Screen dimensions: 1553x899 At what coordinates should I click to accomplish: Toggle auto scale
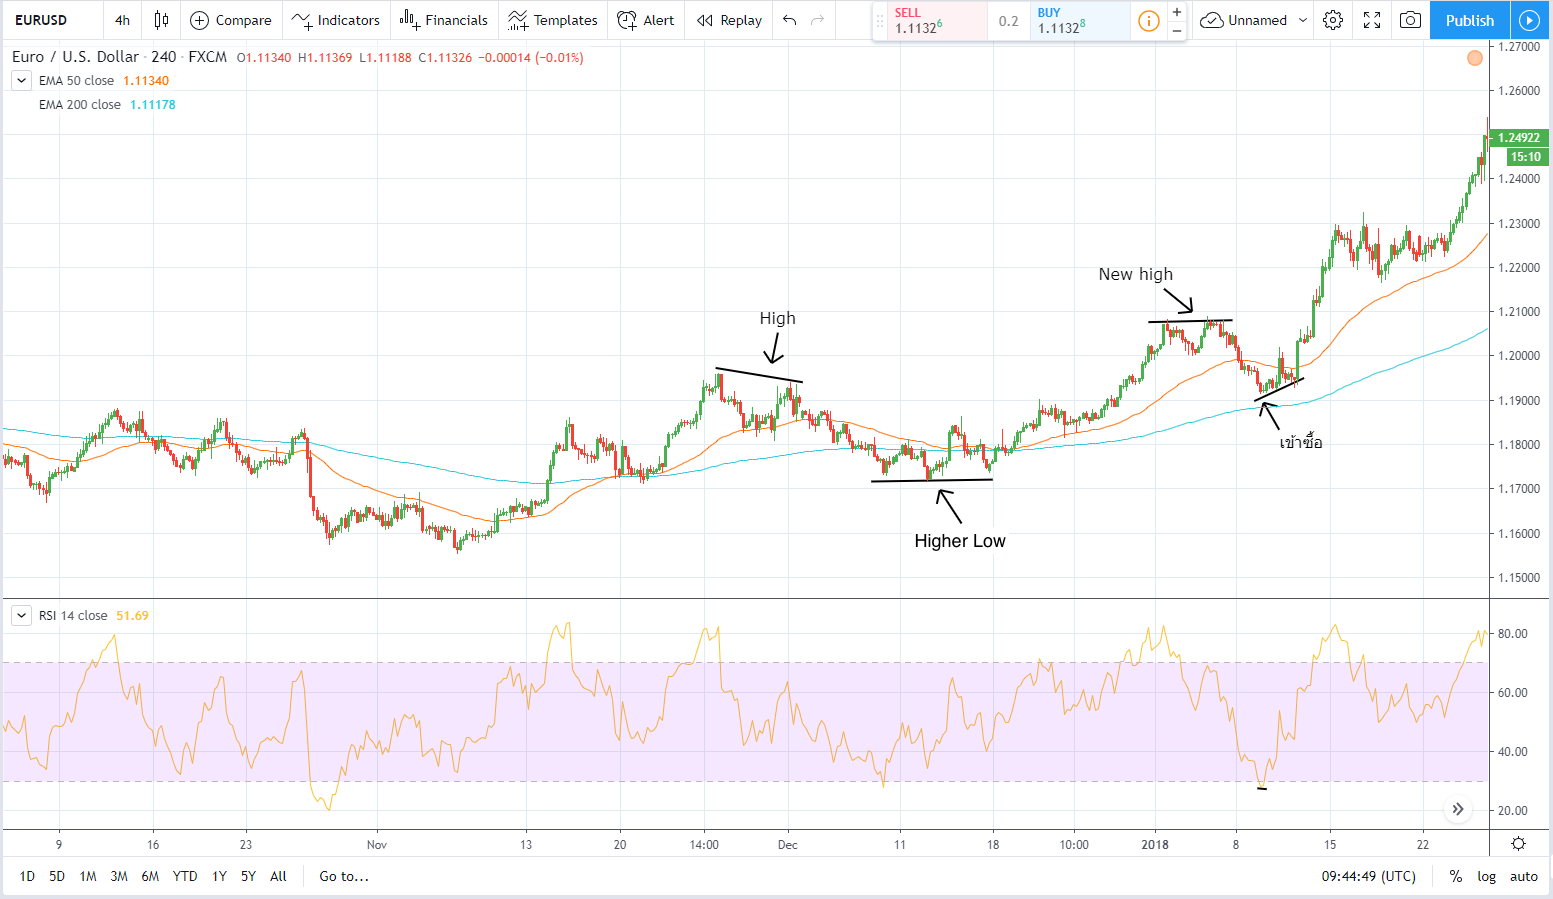[x=1523, y=876]
